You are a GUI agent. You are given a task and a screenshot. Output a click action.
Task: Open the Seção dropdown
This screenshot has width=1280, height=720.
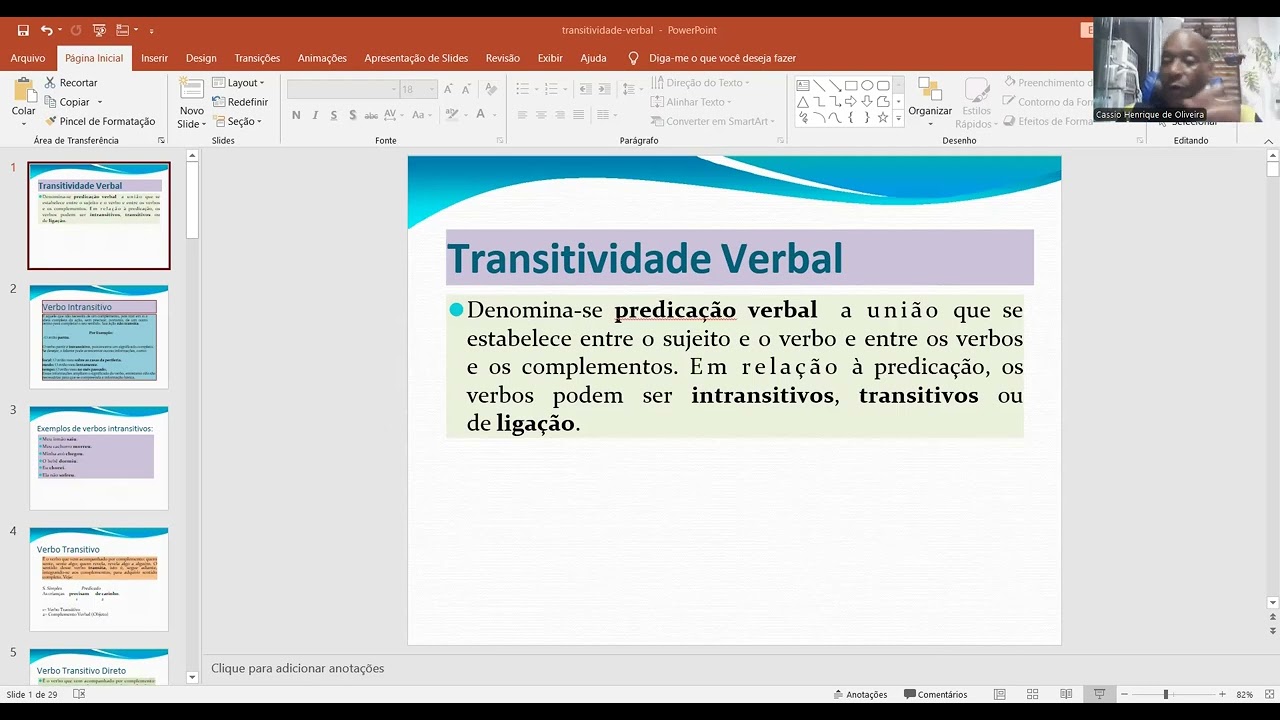coord(237,121)
